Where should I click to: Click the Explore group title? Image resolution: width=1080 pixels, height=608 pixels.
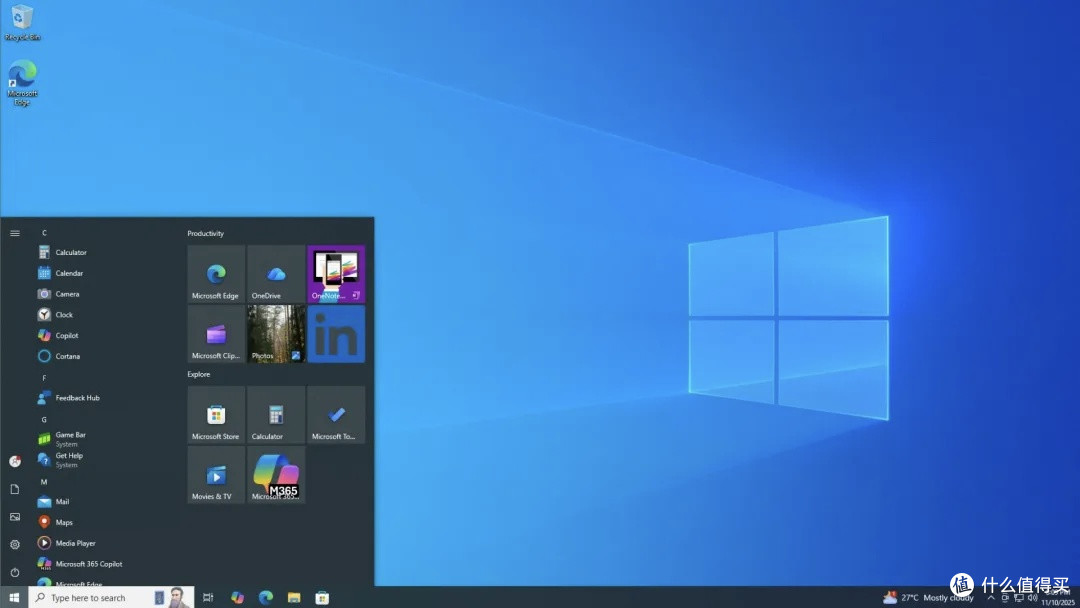(x=198, y=375)
